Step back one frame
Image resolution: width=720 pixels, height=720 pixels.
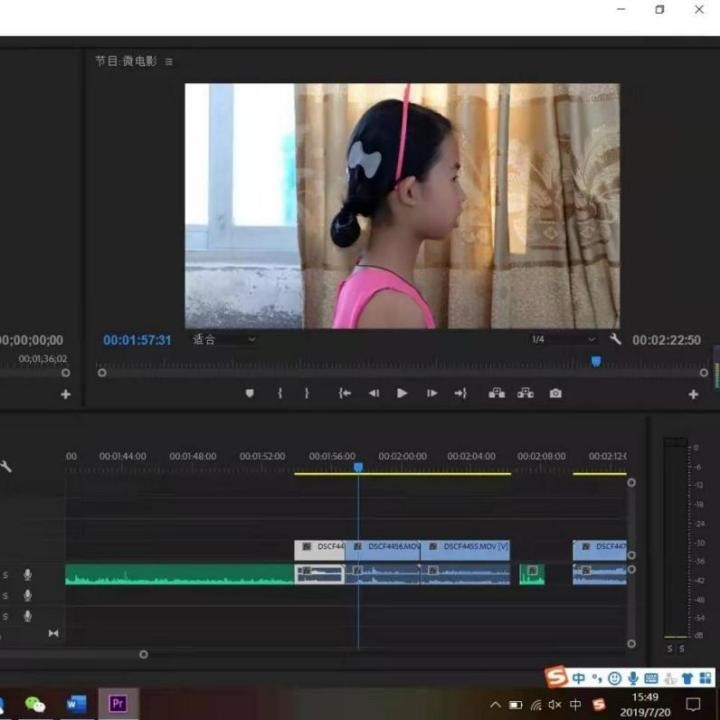coord(374,394)
